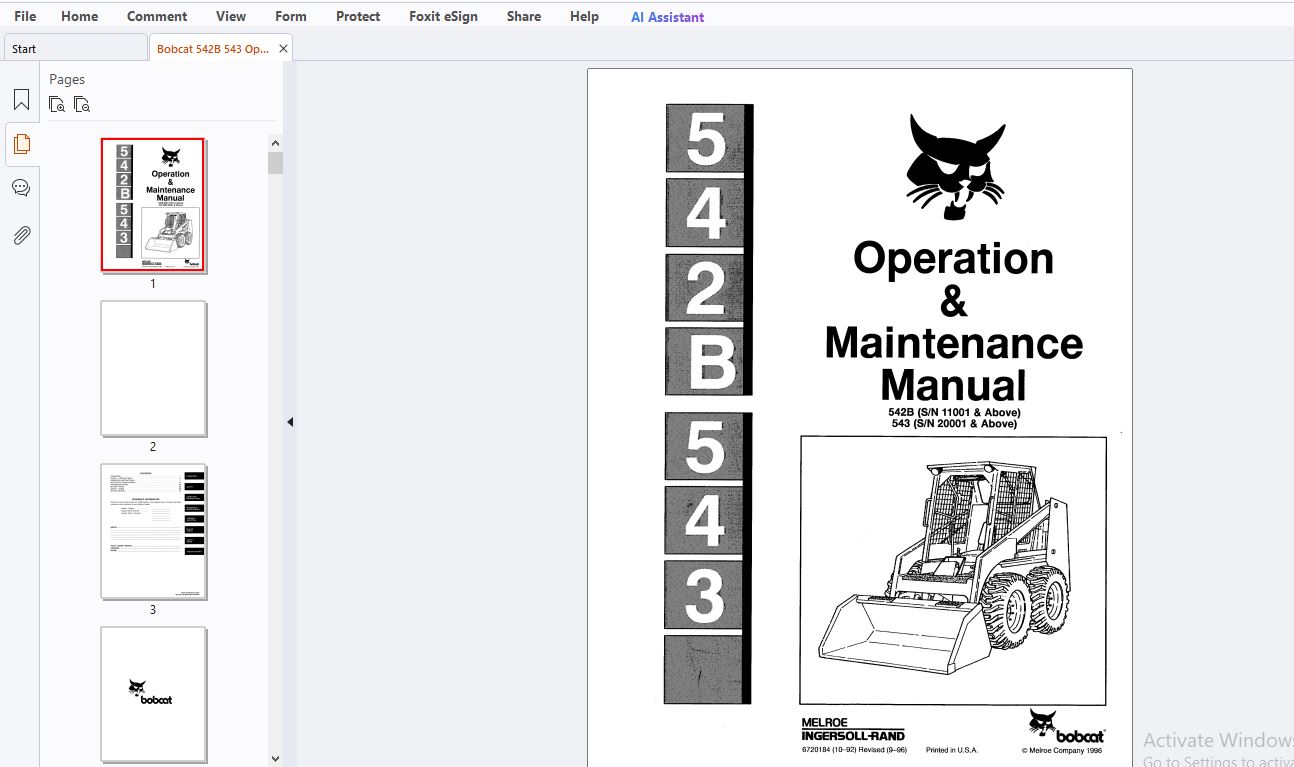The image size is (1294, 767).
Task: Switch to the Start tab
Action: coord(75,48)
